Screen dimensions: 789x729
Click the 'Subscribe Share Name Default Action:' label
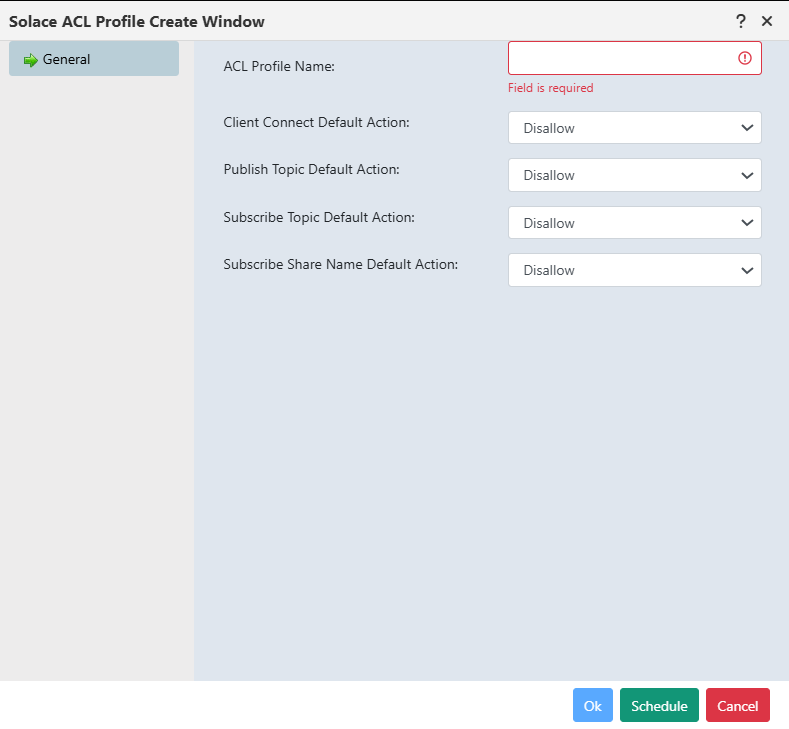[x=341, y=265]
